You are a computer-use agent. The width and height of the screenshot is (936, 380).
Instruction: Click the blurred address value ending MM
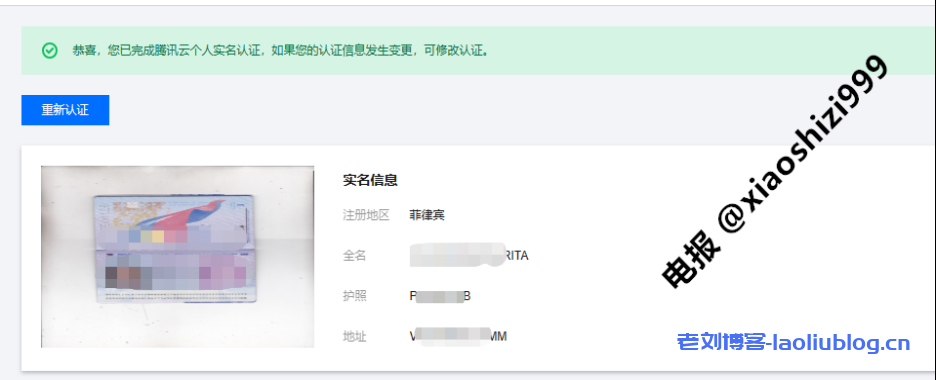click(458, 336)
